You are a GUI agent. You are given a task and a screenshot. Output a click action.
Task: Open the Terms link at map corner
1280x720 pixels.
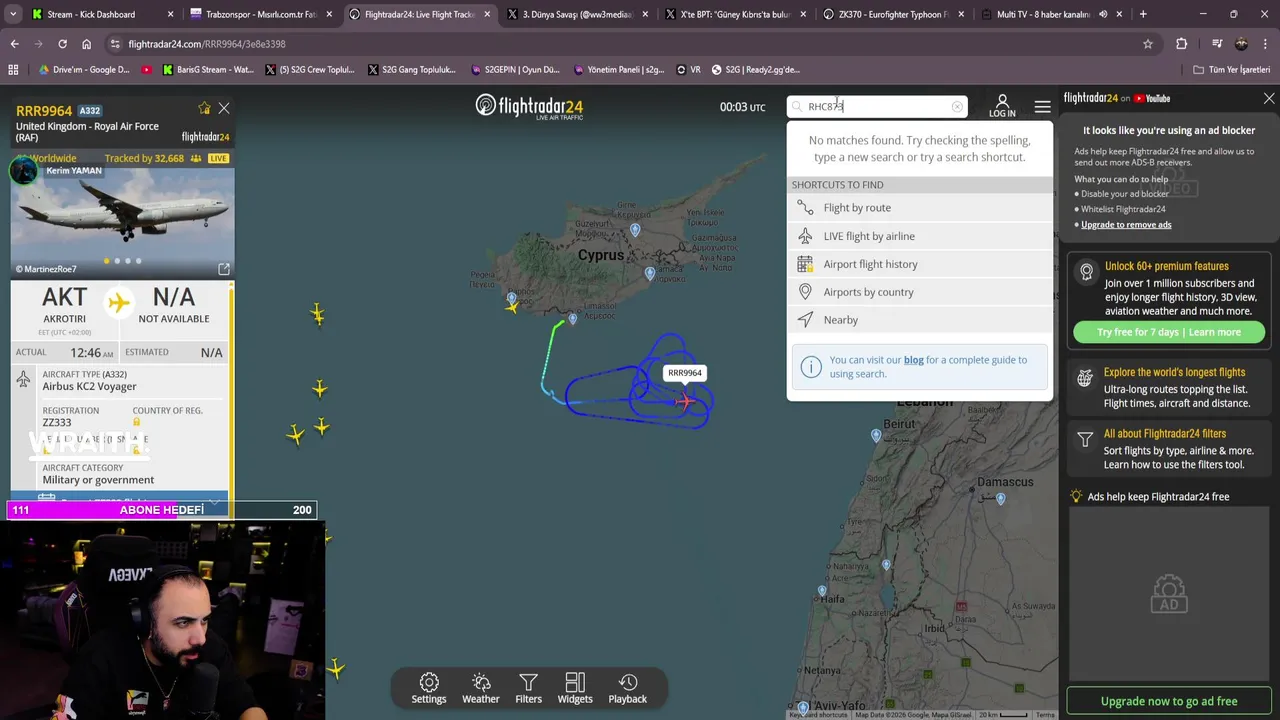(x=1045, y=715)
